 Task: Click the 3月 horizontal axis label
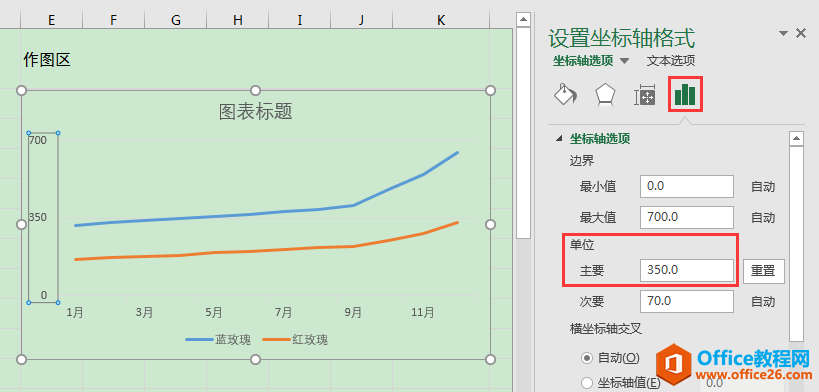coord(144,313)
